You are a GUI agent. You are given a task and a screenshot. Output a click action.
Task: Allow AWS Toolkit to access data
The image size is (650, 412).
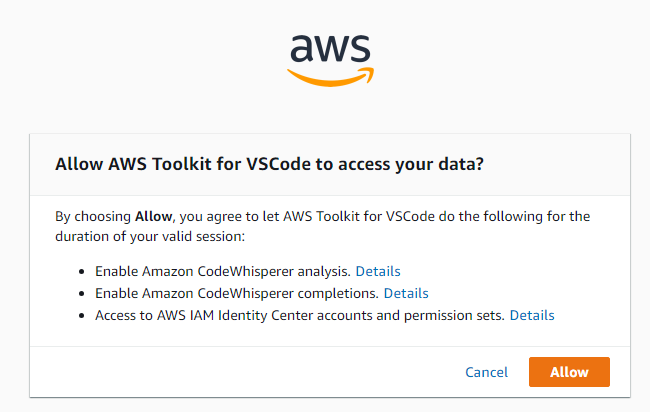(569, 372)
